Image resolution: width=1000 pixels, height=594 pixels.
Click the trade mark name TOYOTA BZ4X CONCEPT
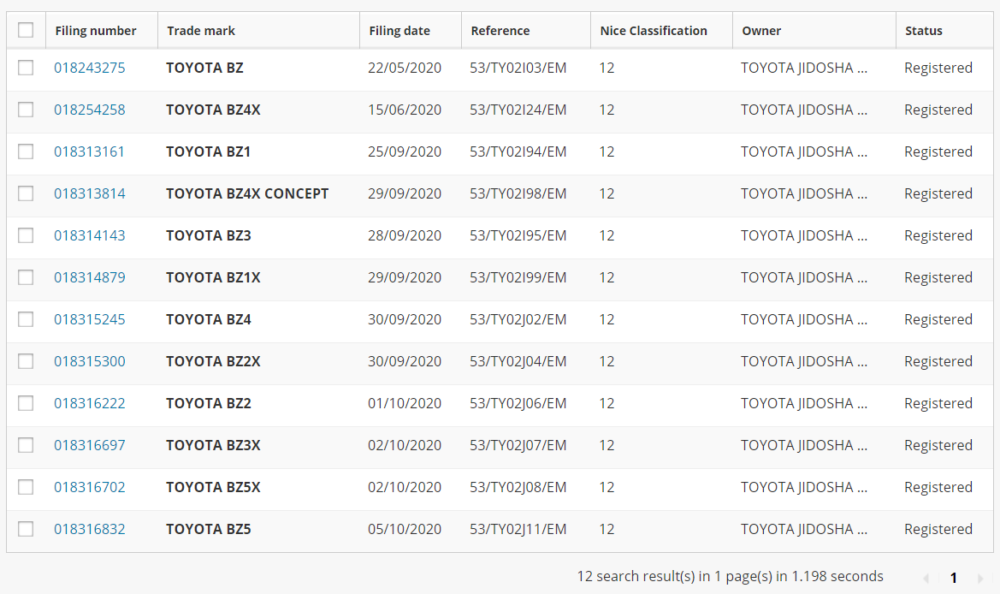(247, 193)
